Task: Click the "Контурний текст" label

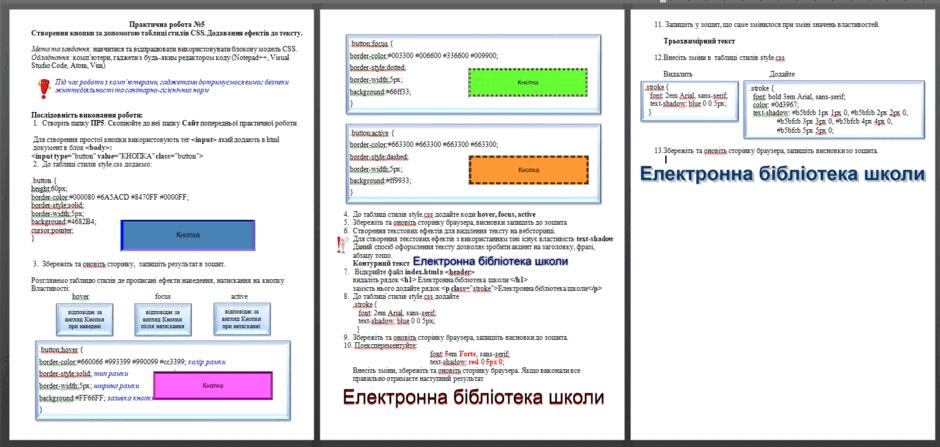Action: pyautogui.click(x=381, y=263)
